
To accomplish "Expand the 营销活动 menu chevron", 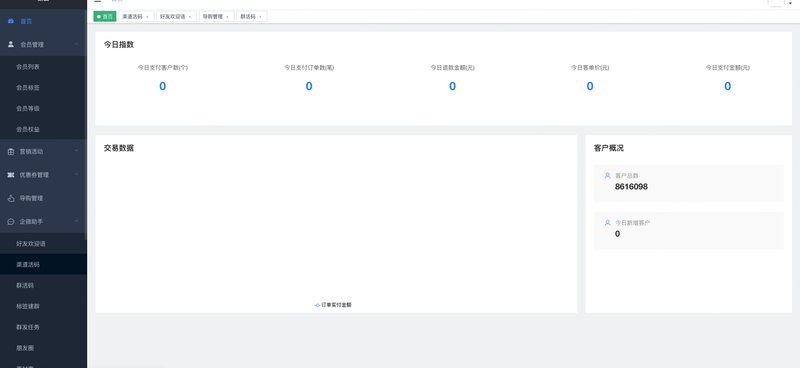I will (x=76, y=151).
